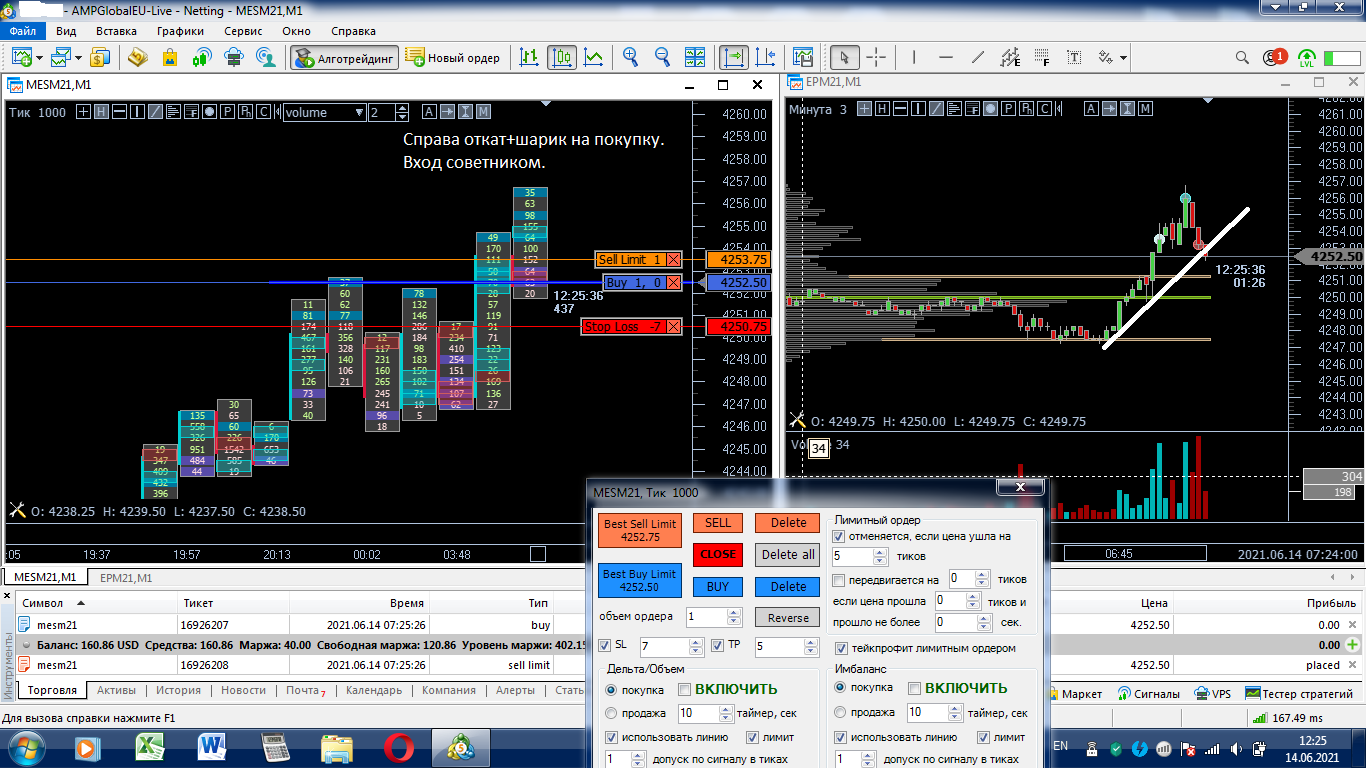The height and width of the screenshot is (768, 1366).
Task: Remove the Stop Loss line via its X
Action: tap(673, 327)
